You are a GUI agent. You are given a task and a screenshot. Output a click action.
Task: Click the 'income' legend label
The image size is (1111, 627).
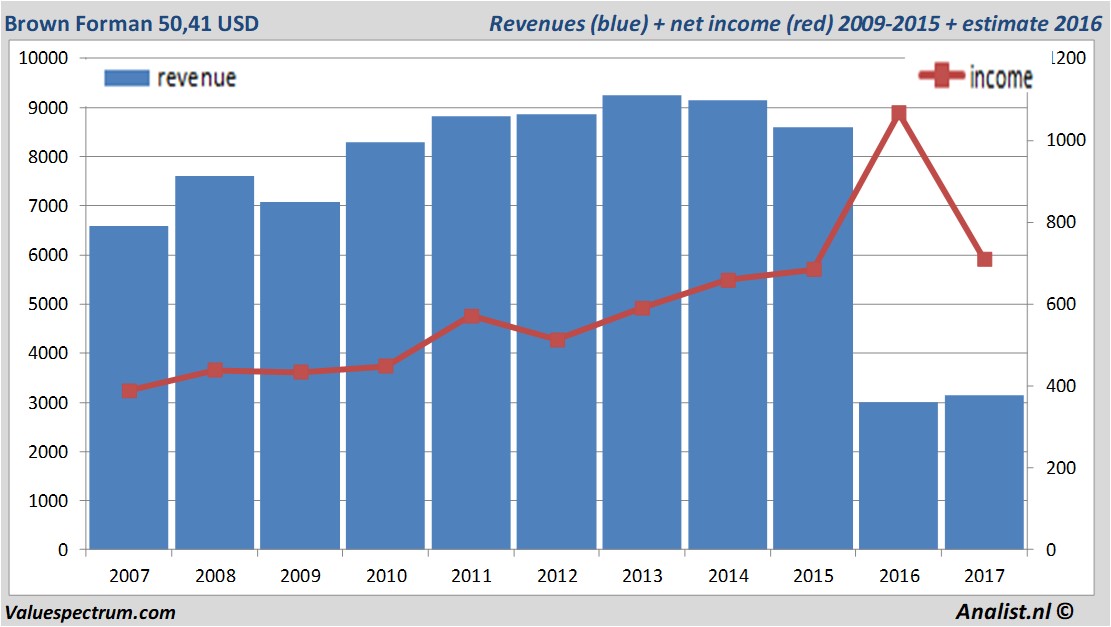tap(1000, 77)
